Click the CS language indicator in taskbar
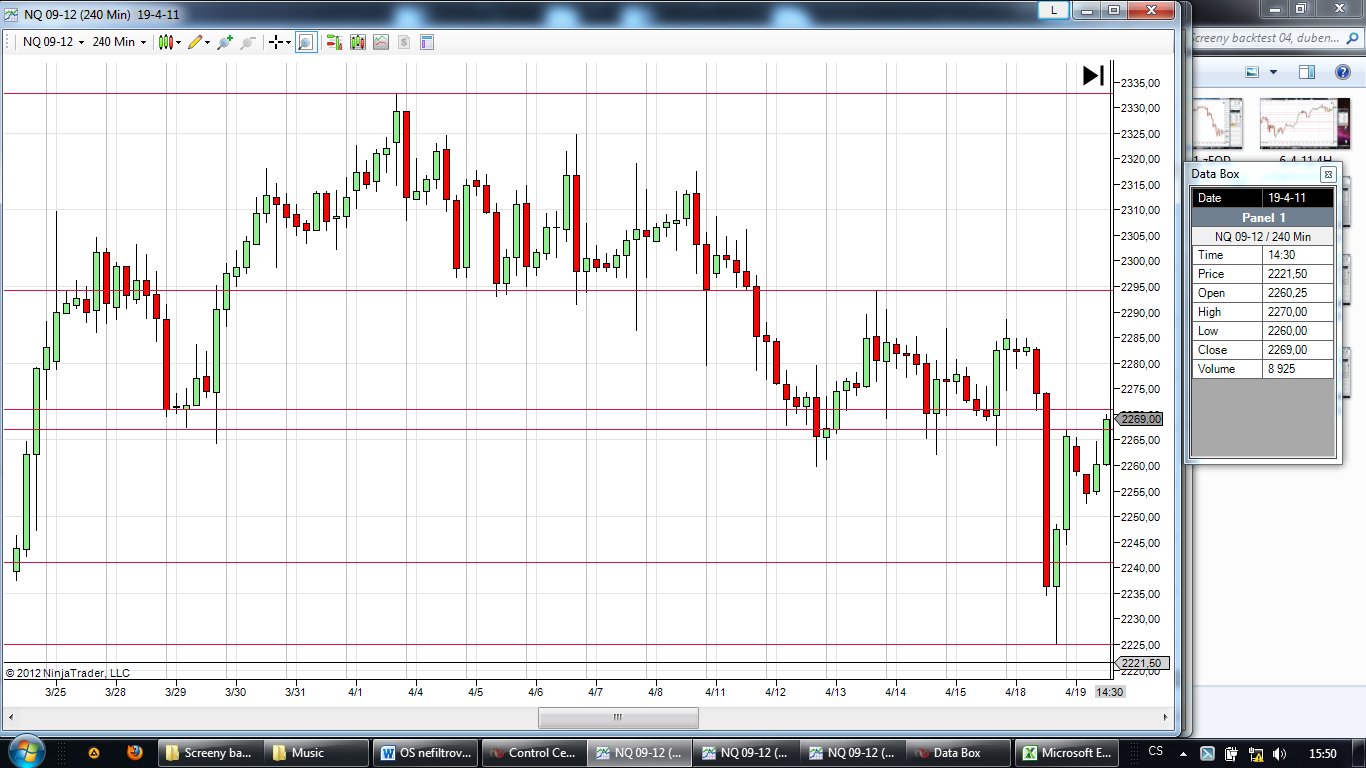1366x768 pixels. point(1156,751)
